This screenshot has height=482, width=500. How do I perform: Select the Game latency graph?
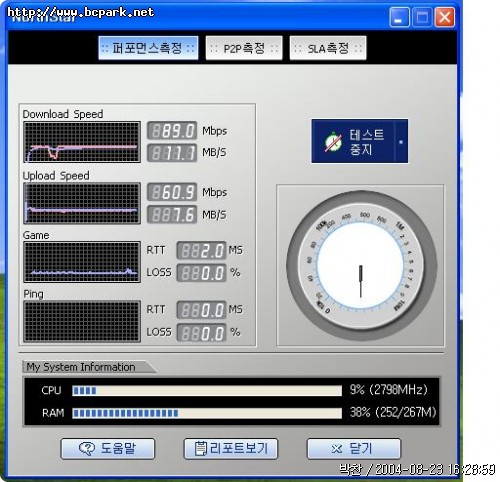coord(82,262)
